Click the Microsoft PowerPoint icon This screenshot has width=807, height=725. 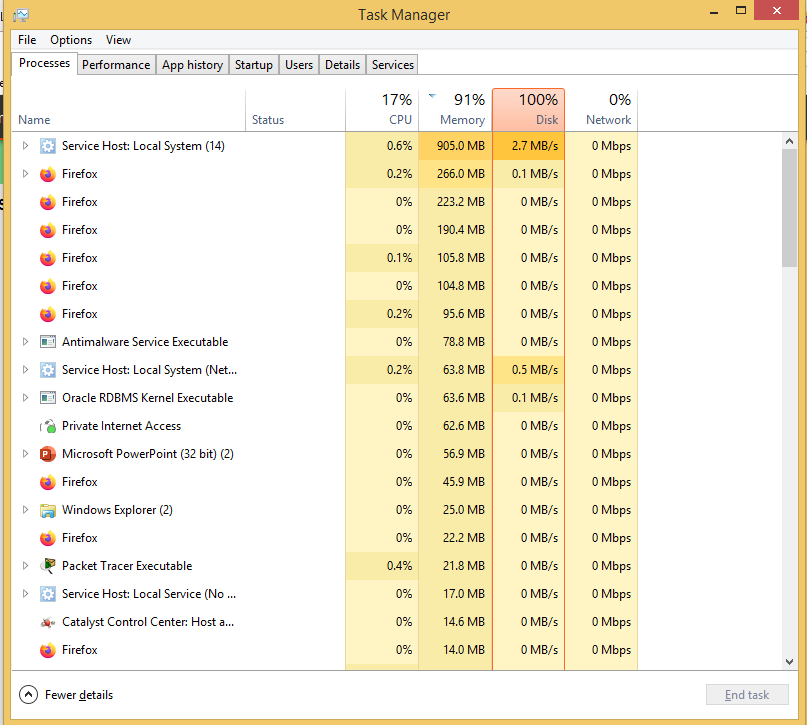pos(48,454)
